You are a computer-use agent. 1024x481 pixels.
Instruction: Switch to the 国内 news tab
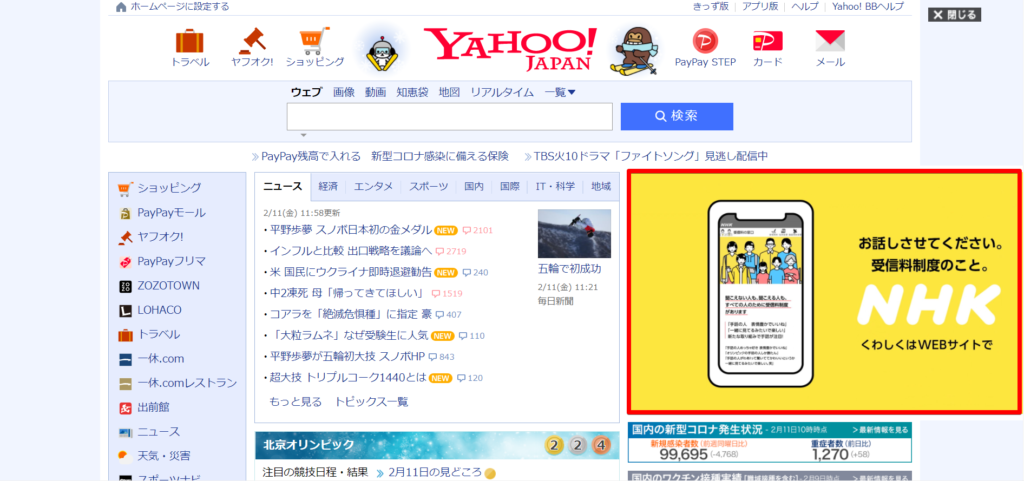pyautogui.click(x=474, y=187)
